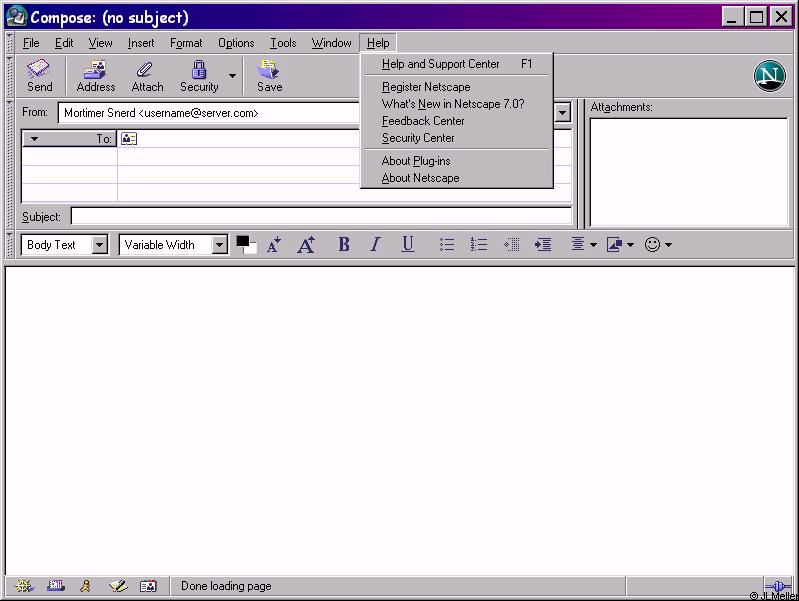Select Feedback Center menu item
This screenshot has height=601, width=799.
coord(457,121)
